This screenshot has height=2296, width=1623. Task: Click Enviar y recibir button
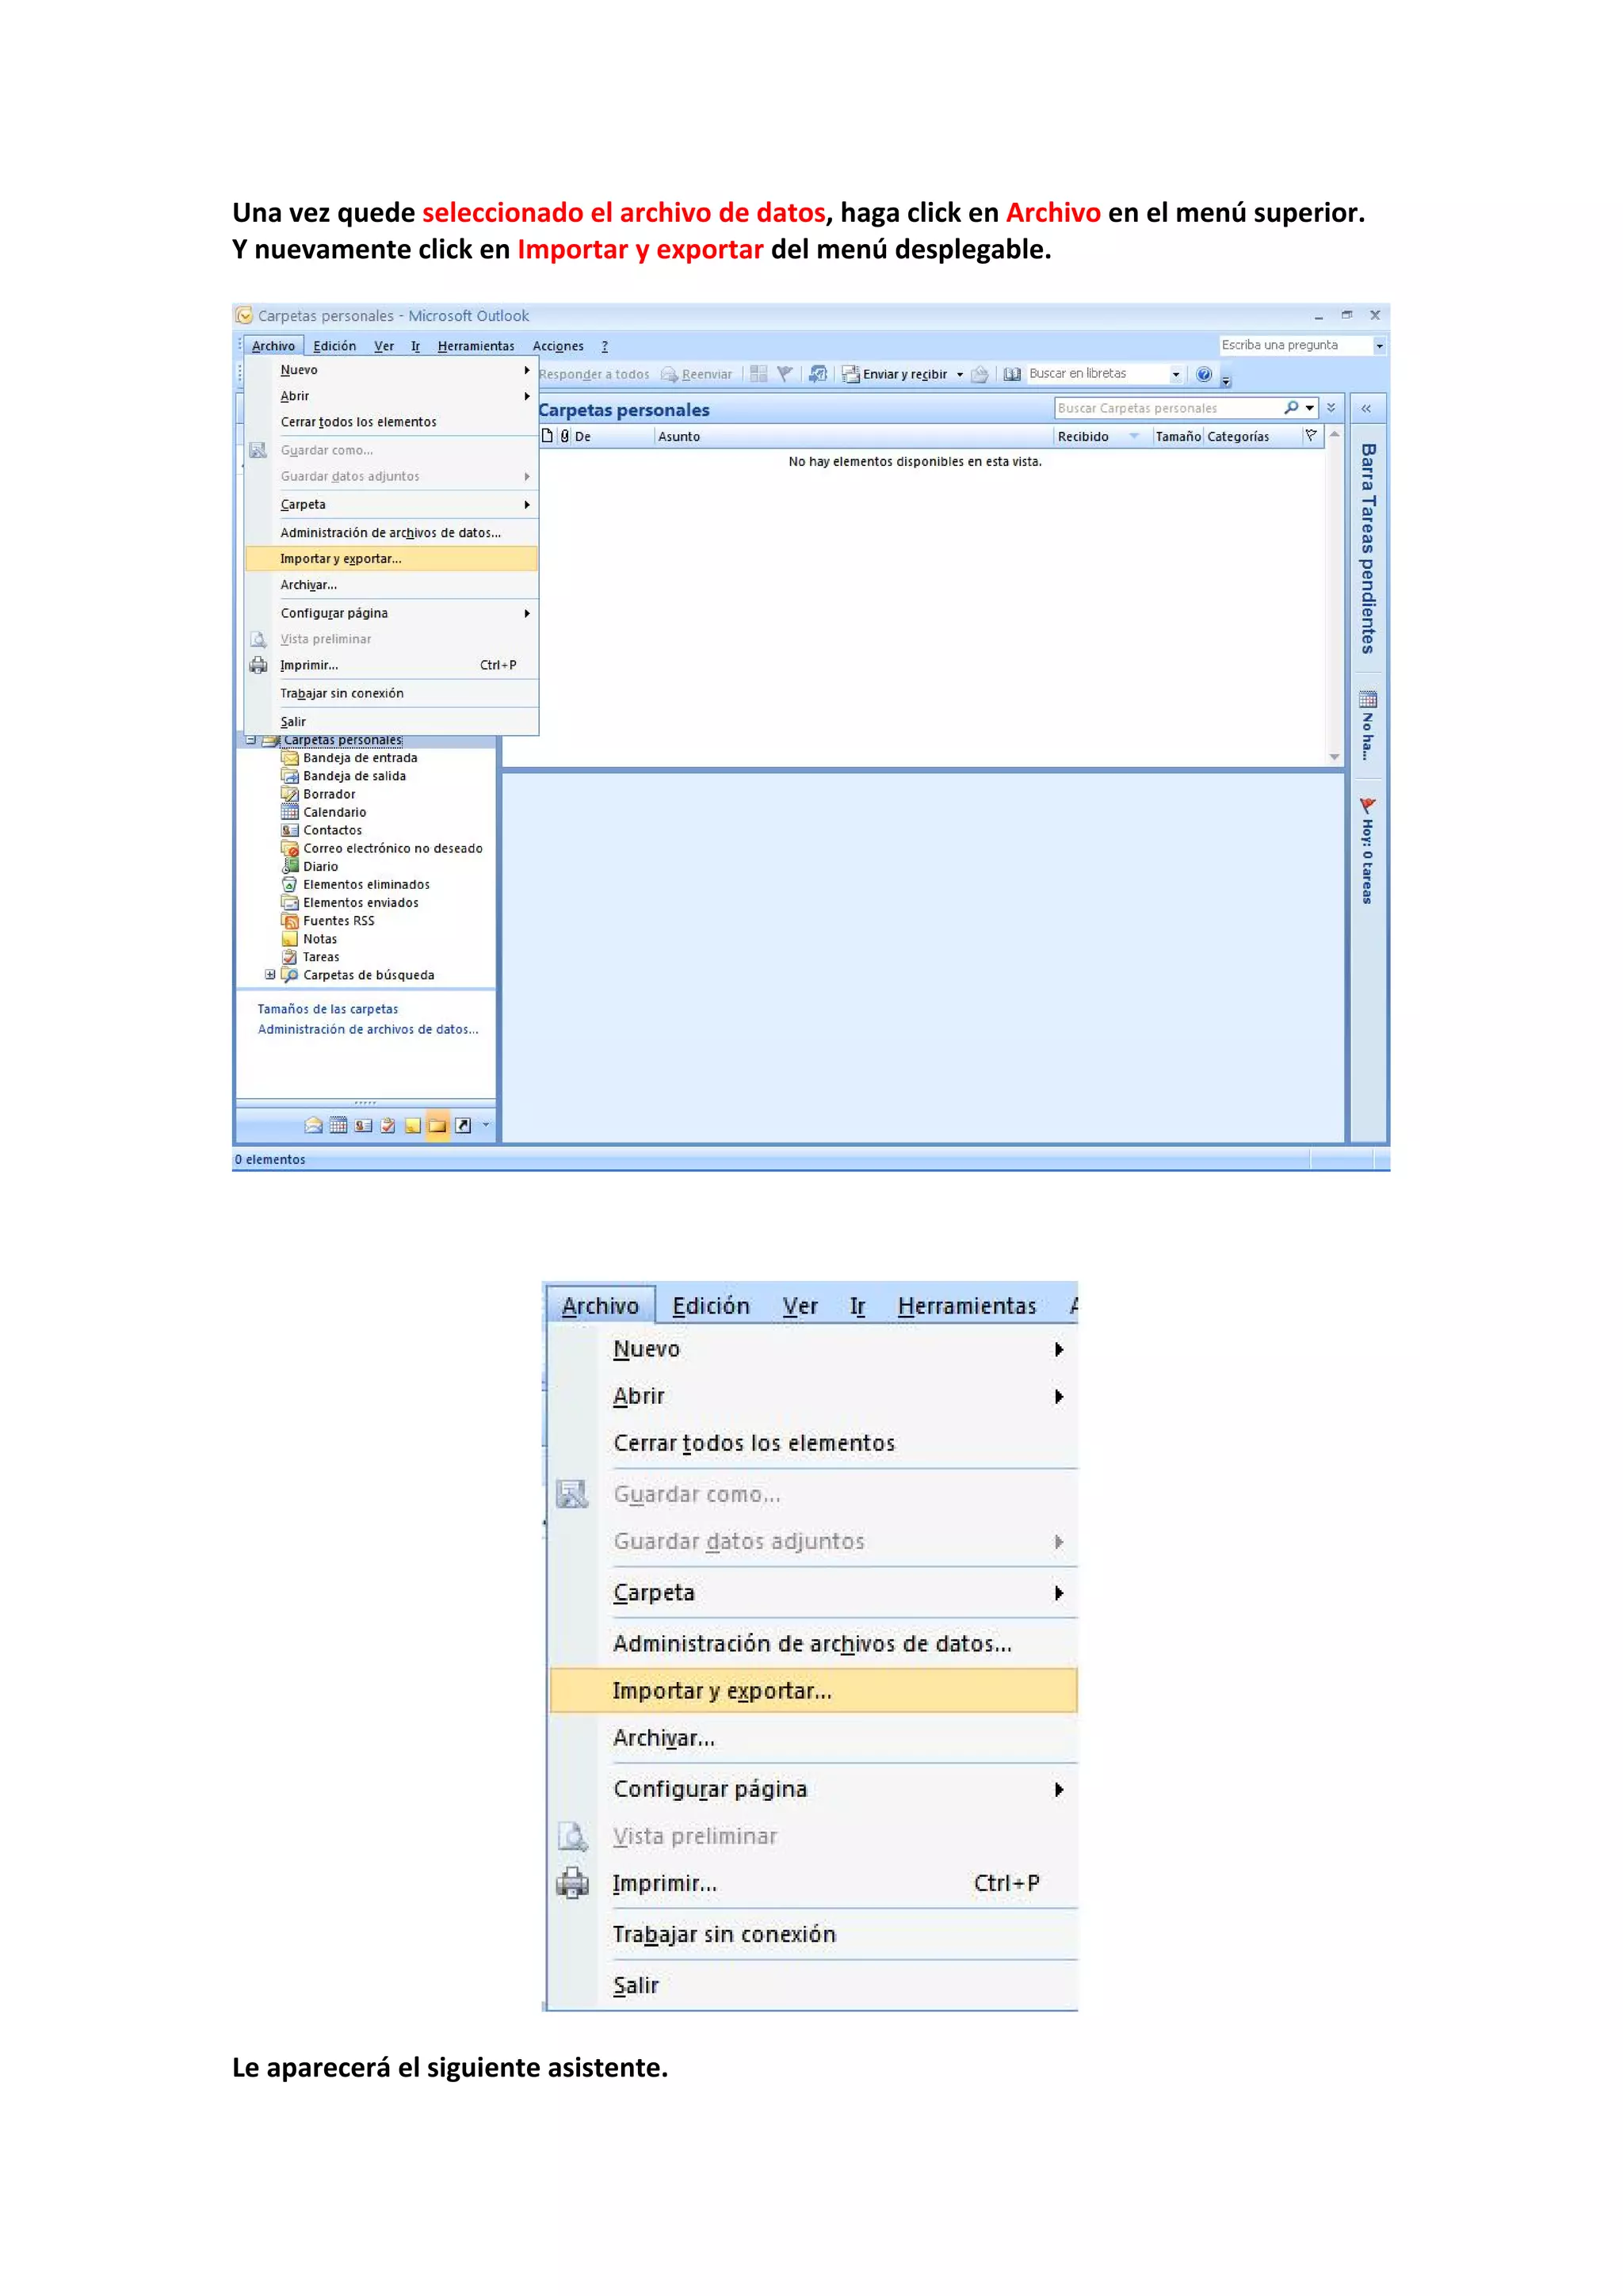coord(895,374)
